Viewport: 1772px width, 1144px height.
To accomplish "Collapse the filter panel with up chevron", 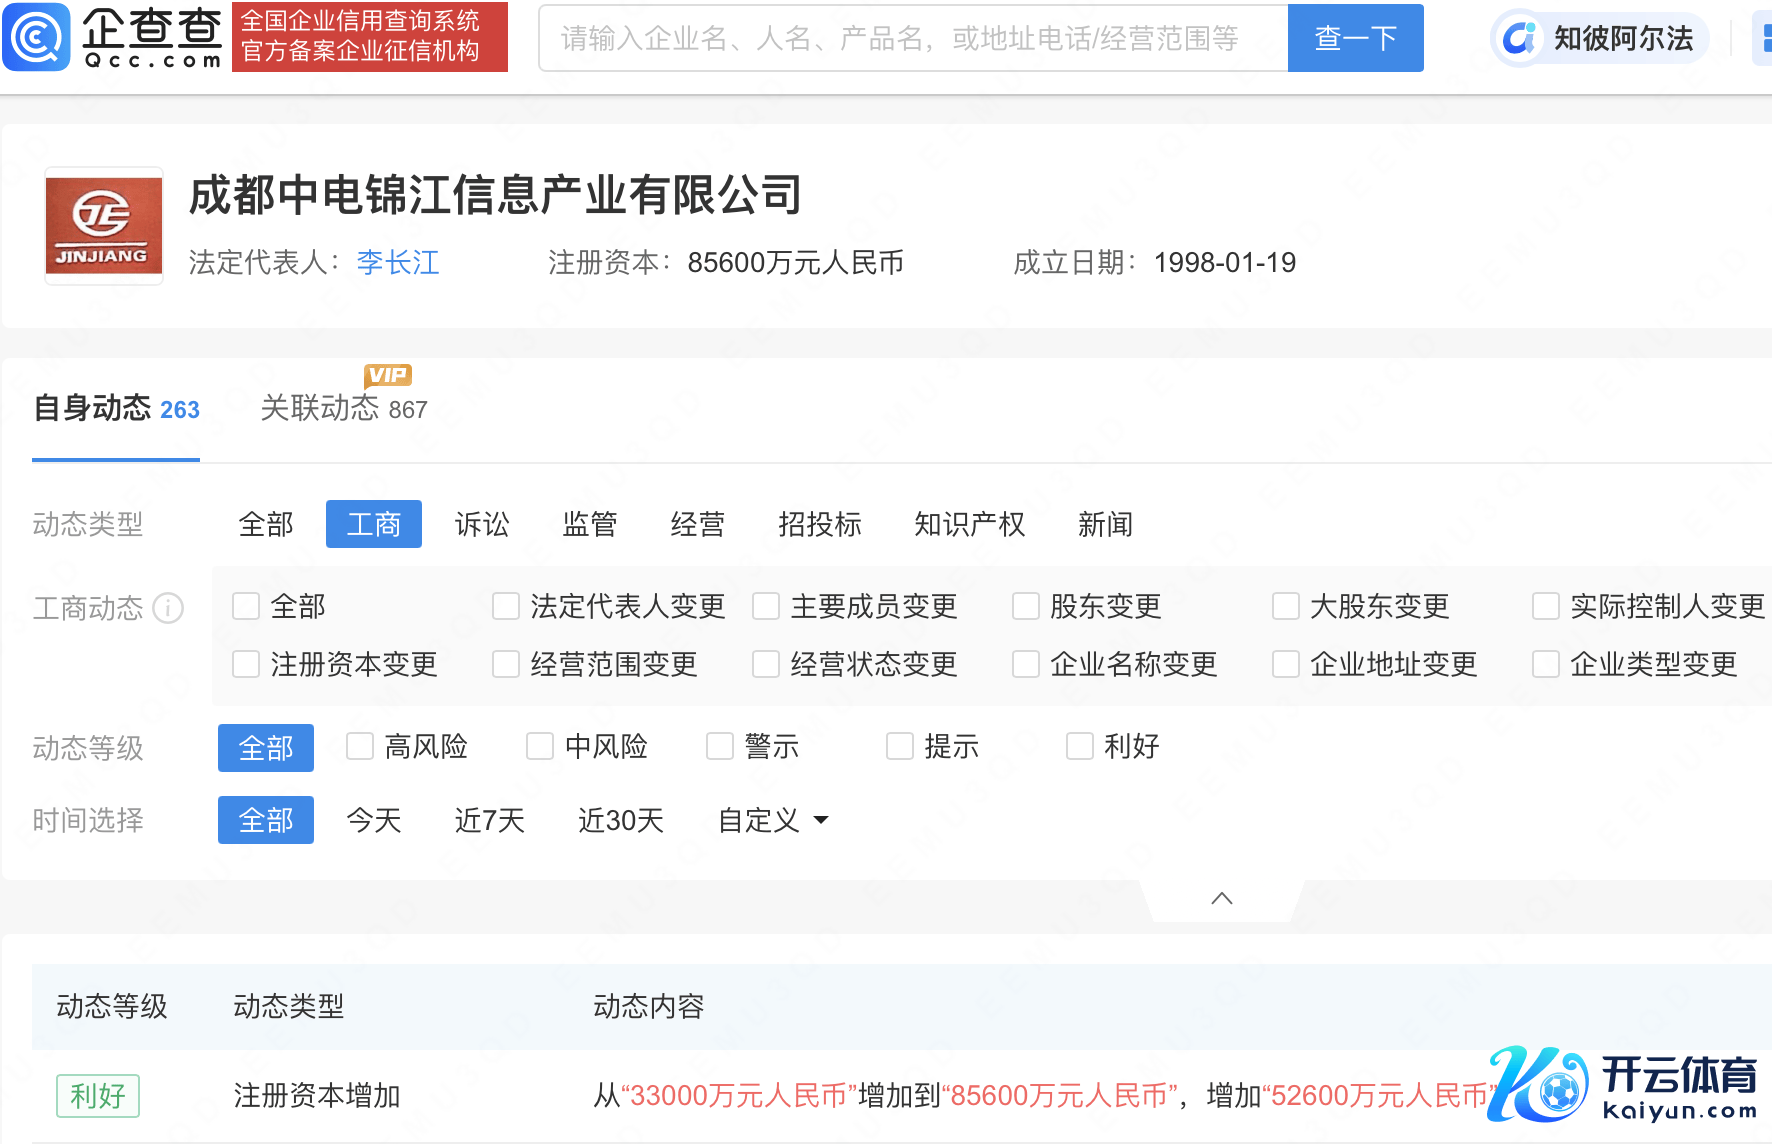I will (1221, 898).
